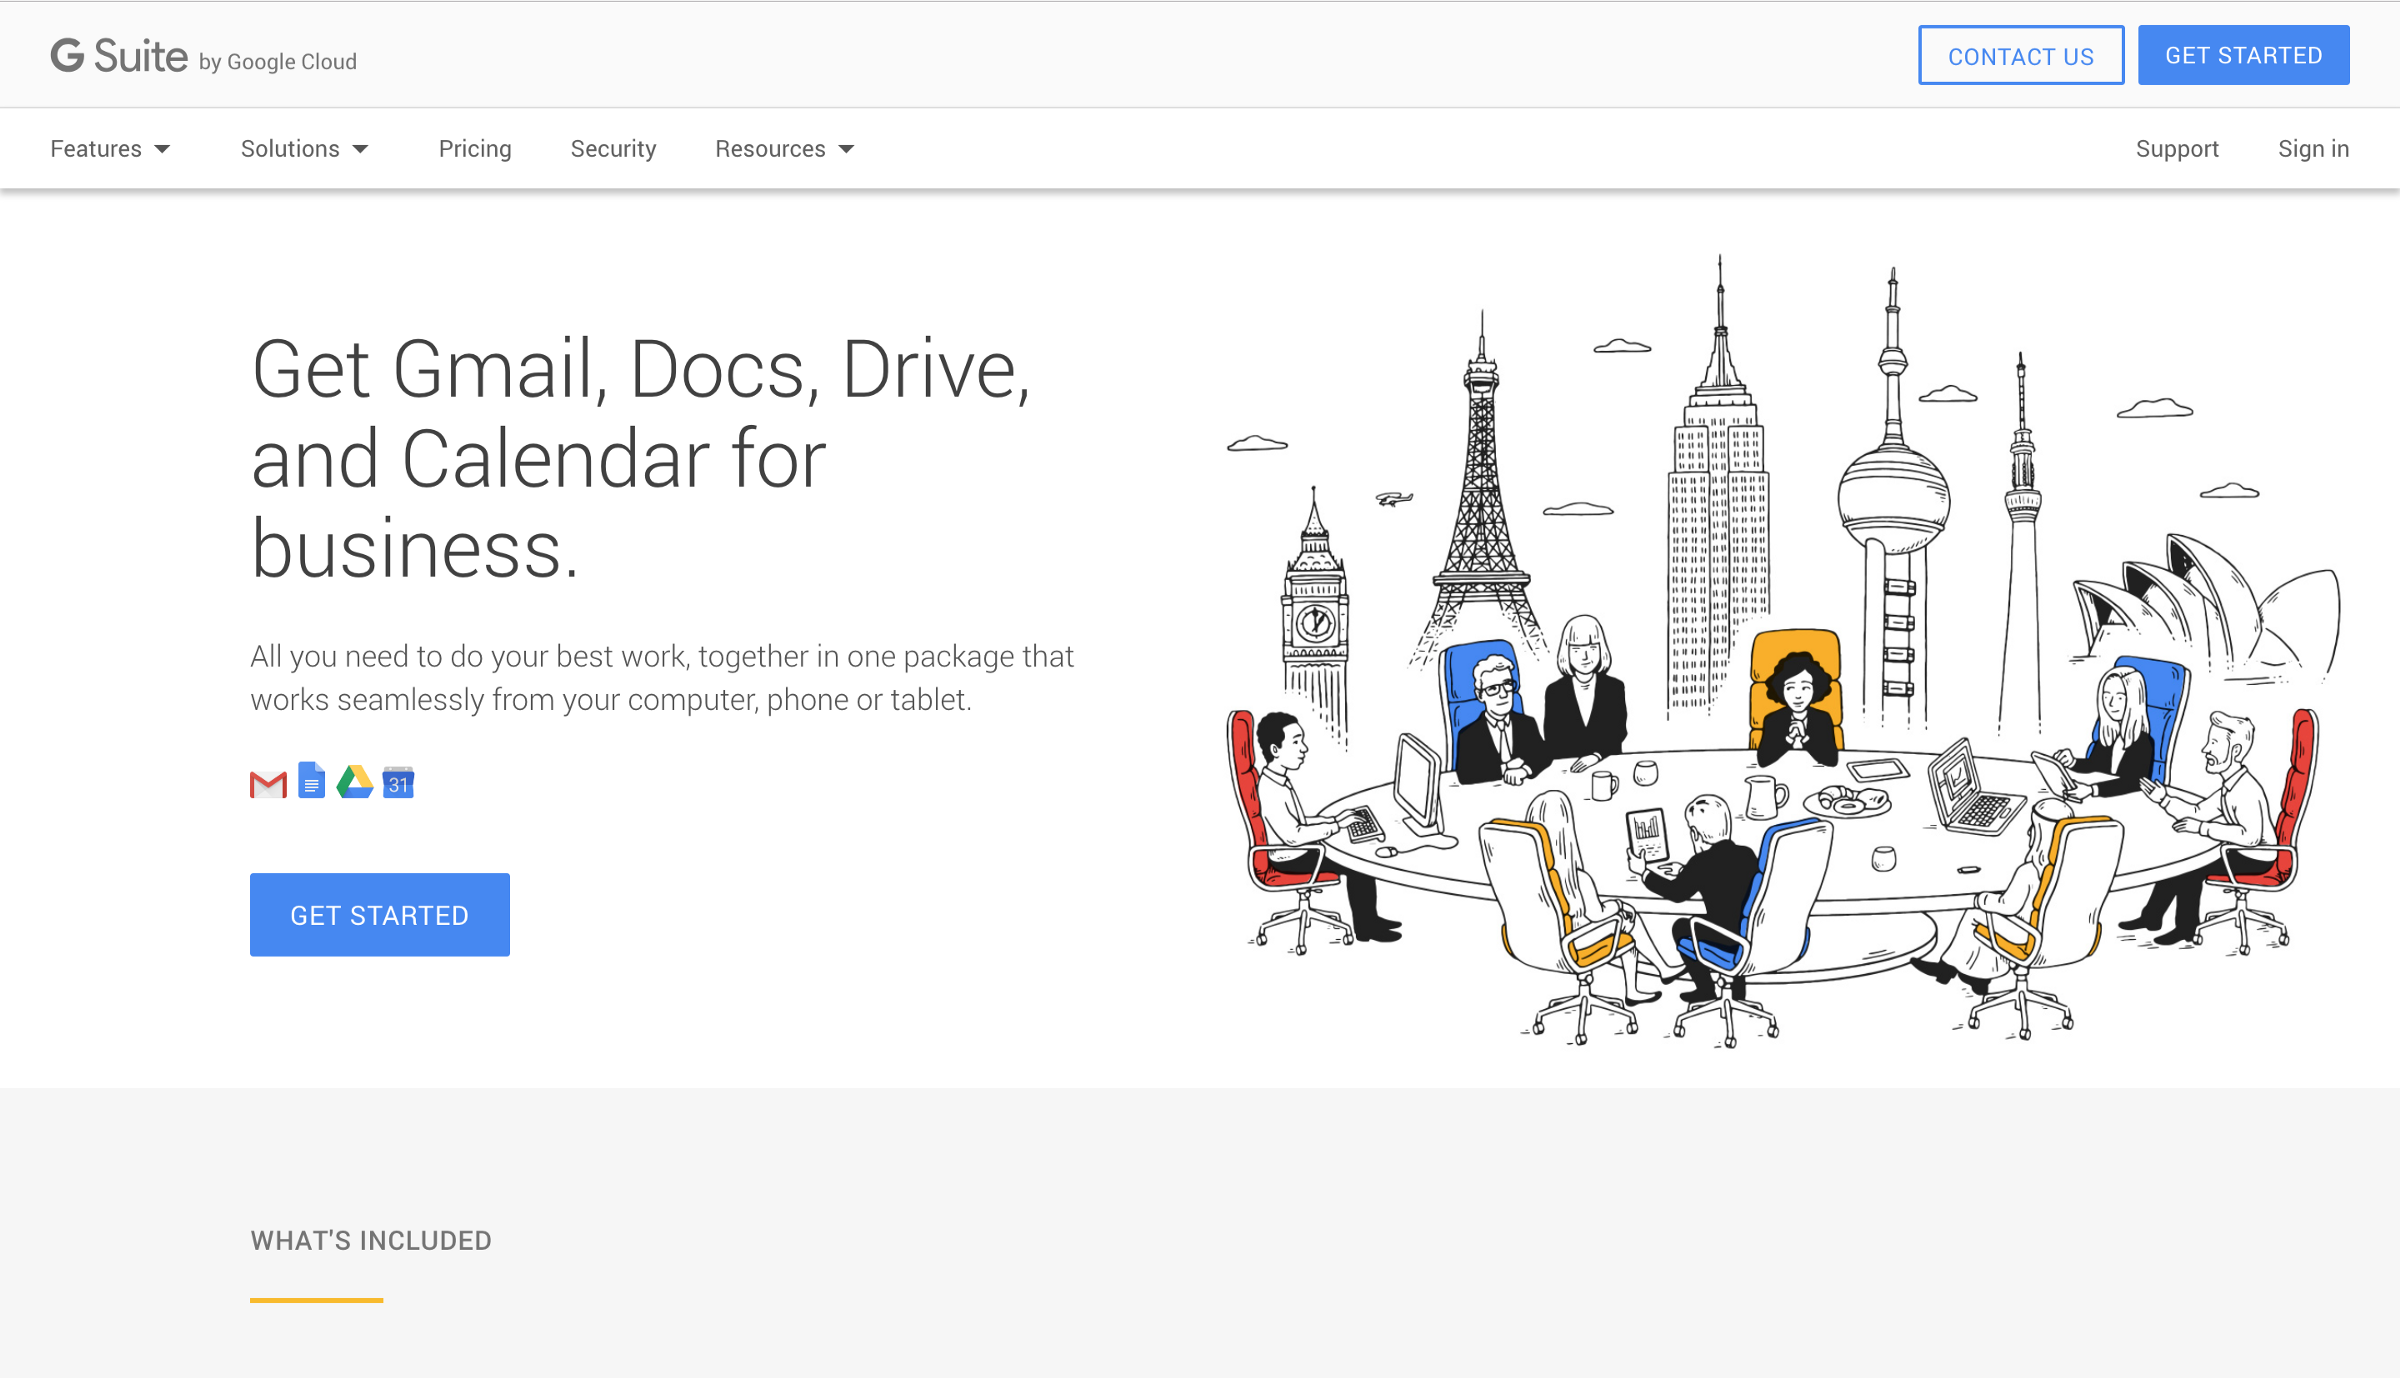Click the Google Docs icon
Image resolution: width=2400 pixels, height=1378 pixels.
[x=312, y=781]
